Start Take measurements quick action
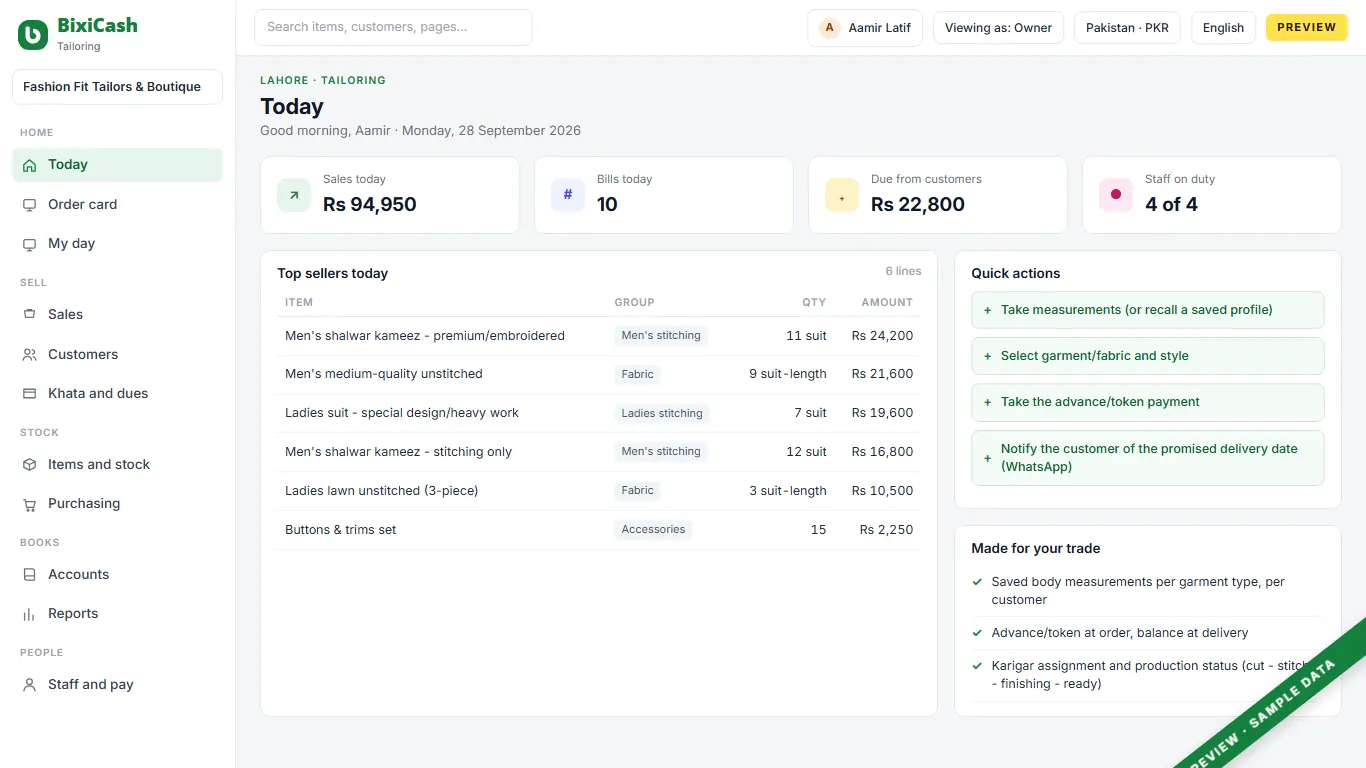 tap(1147, 310)
